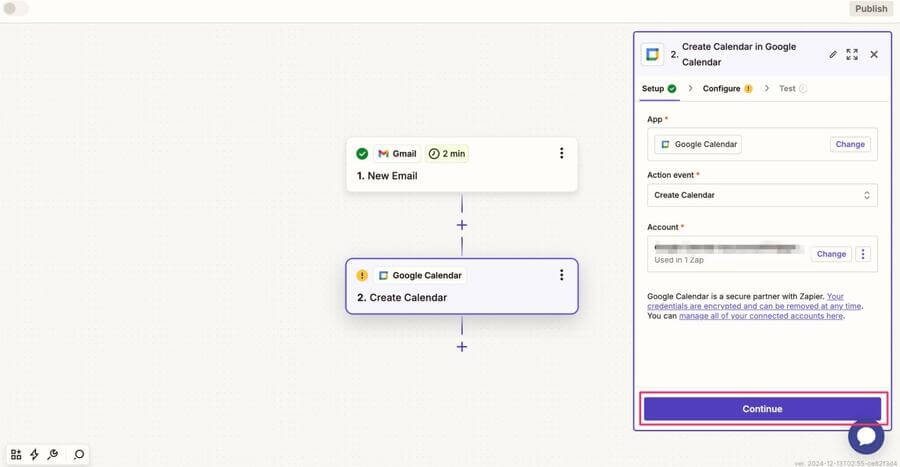The height and width of the screenshot is (467, 900).
Task: Open the Google Calendar step three-dot menu
Action: (561, 275)
